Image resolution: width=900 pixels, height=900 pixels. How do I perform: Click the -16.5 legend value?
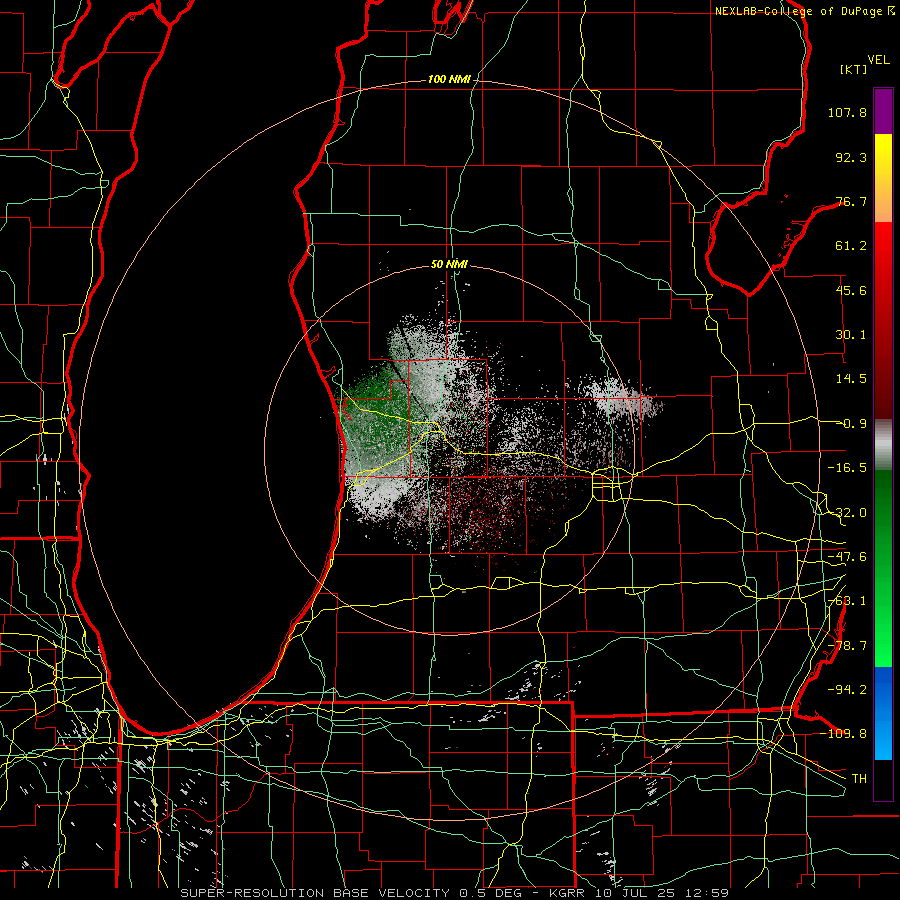pos(847,468)
